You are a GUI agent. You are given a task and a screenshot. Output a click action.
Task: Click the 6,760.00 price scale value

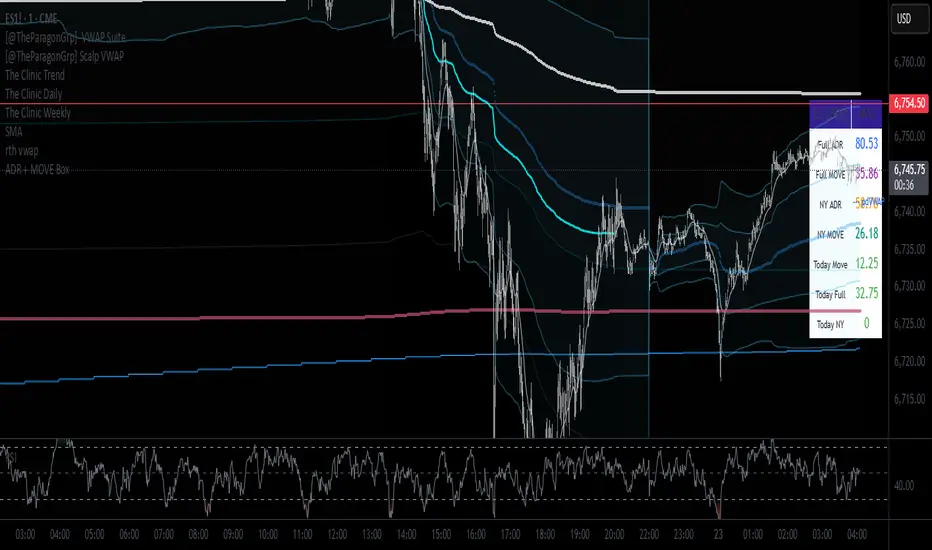(909, 61)
